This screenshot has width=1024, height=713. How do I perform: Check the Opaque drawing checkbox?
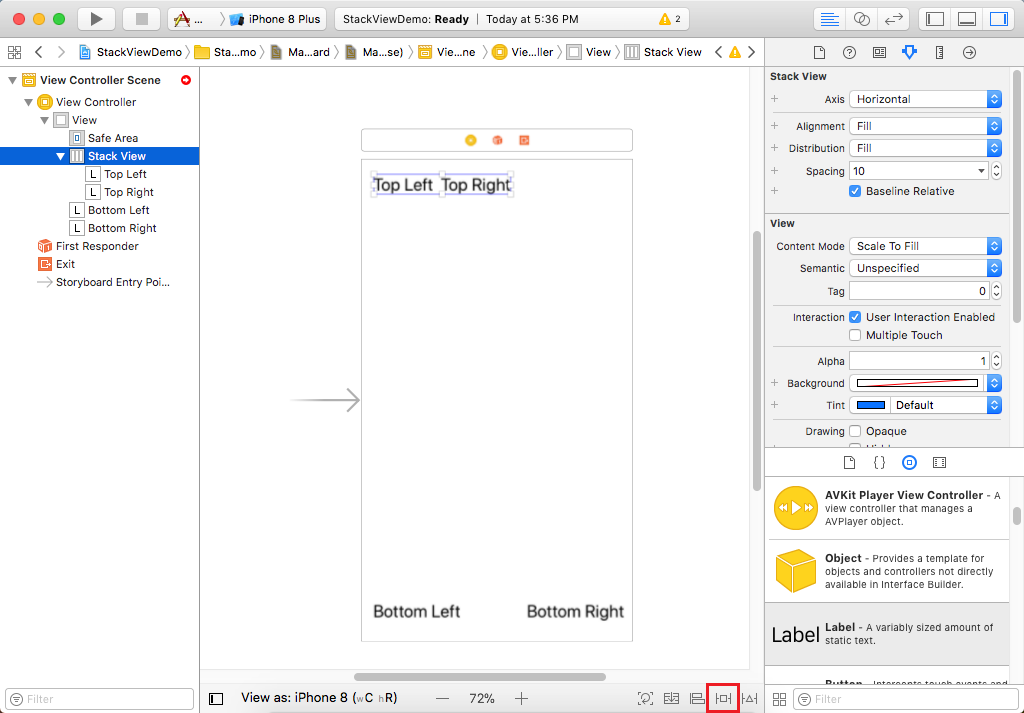point(855,432)
